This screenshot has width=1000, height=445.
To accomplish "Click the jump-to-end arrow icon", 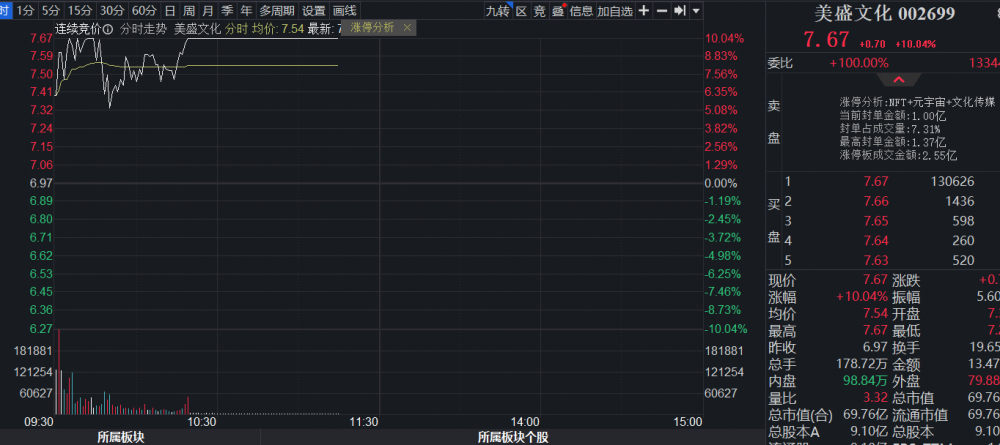I will pos(680,11).
